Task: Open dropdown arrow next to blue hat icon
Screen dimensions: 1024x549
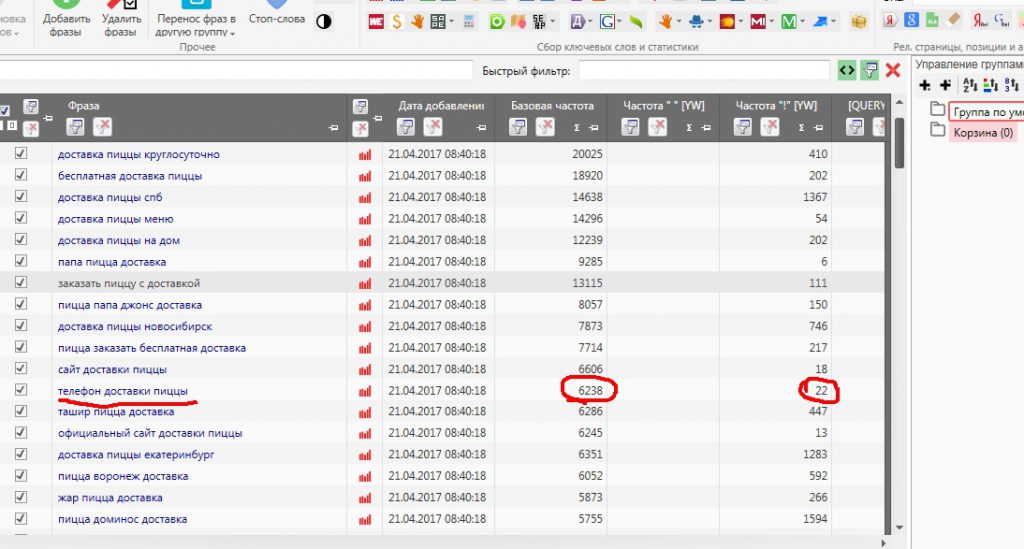Action: (709, 22)
